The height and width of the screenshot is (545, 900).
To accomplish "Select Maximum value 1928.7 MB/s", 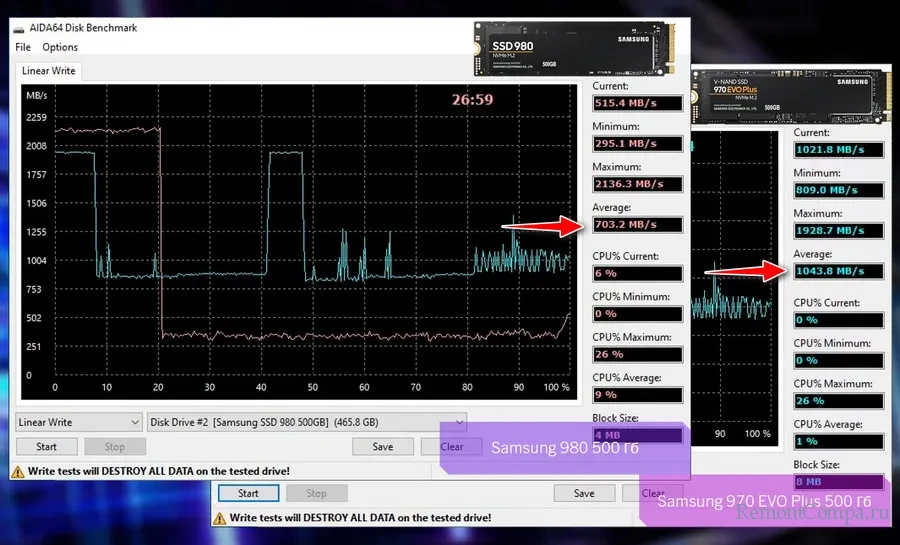I will pyautogui.click(x=839, y=231).
